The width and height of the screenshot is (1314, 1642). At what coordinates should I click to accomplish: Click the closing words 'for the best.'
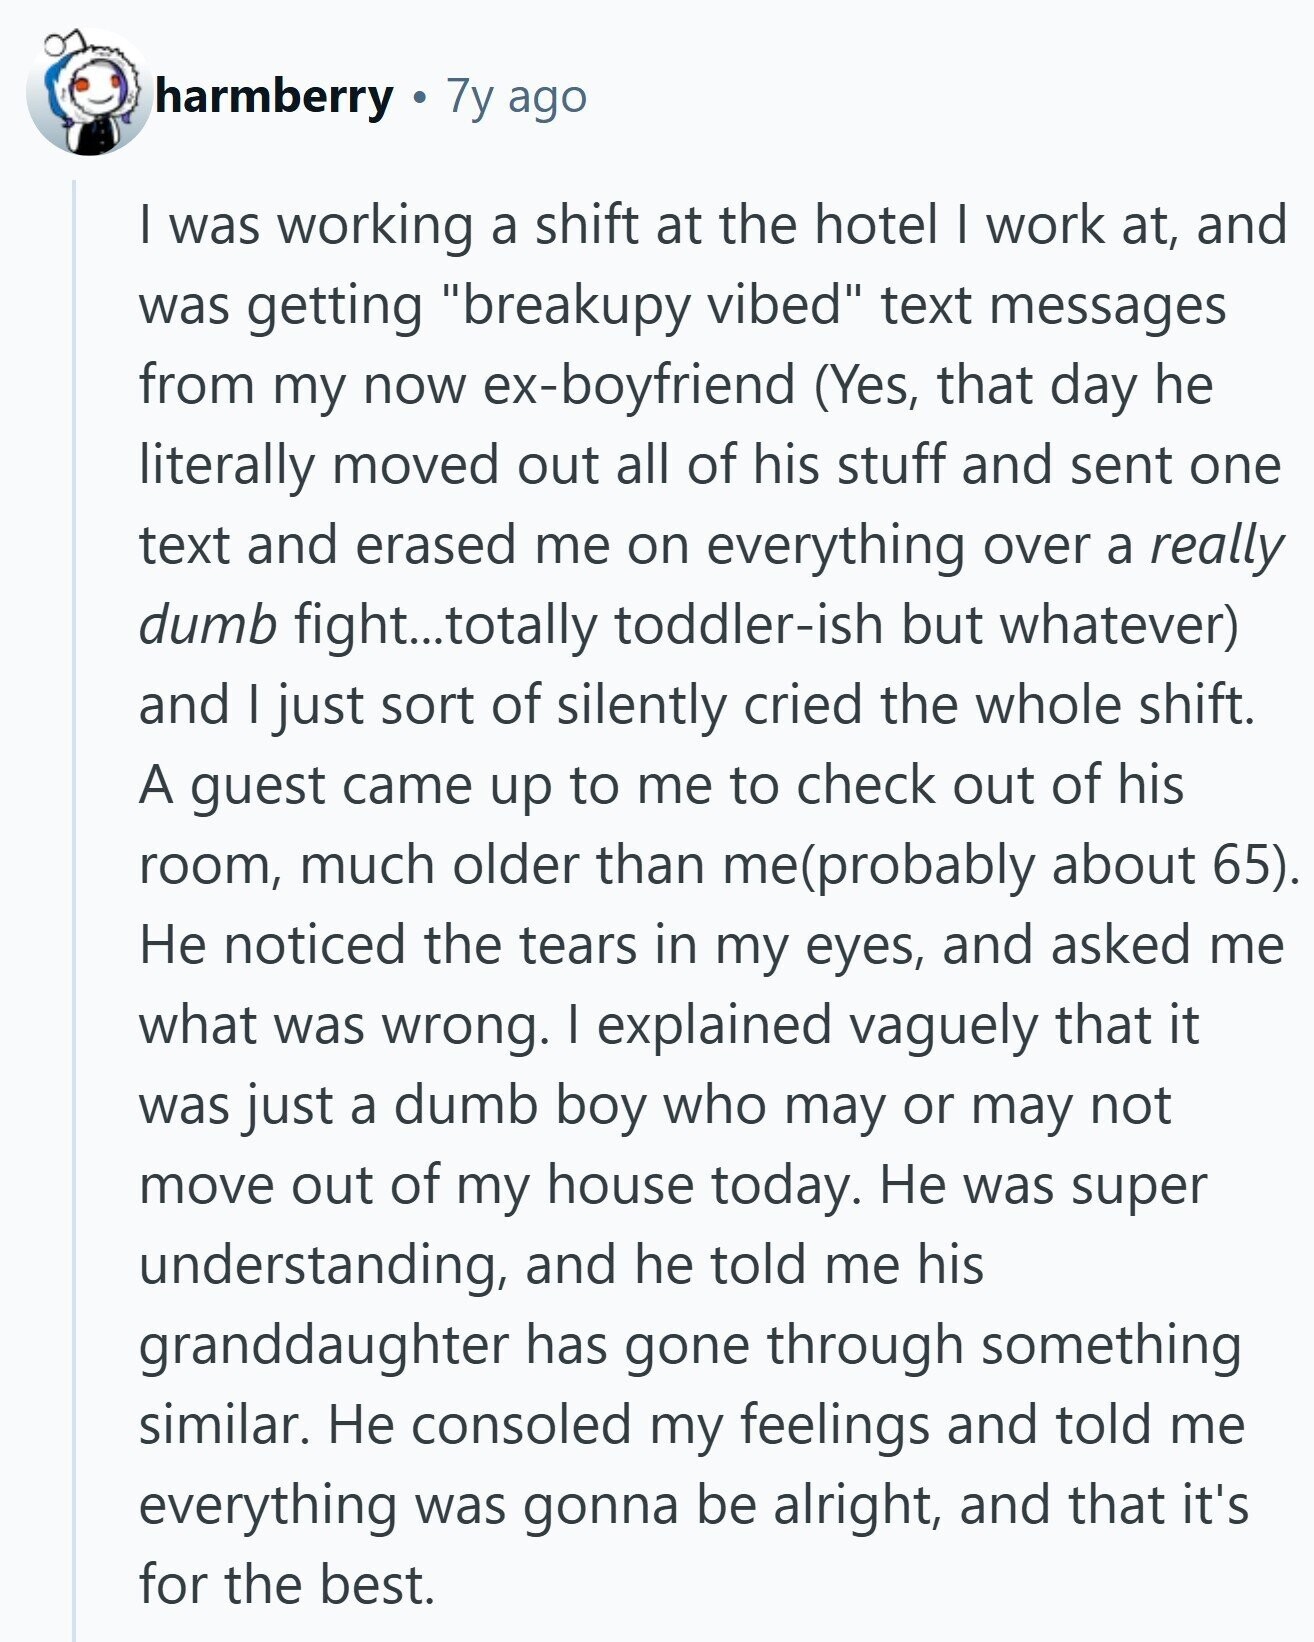click(287, 1586)
